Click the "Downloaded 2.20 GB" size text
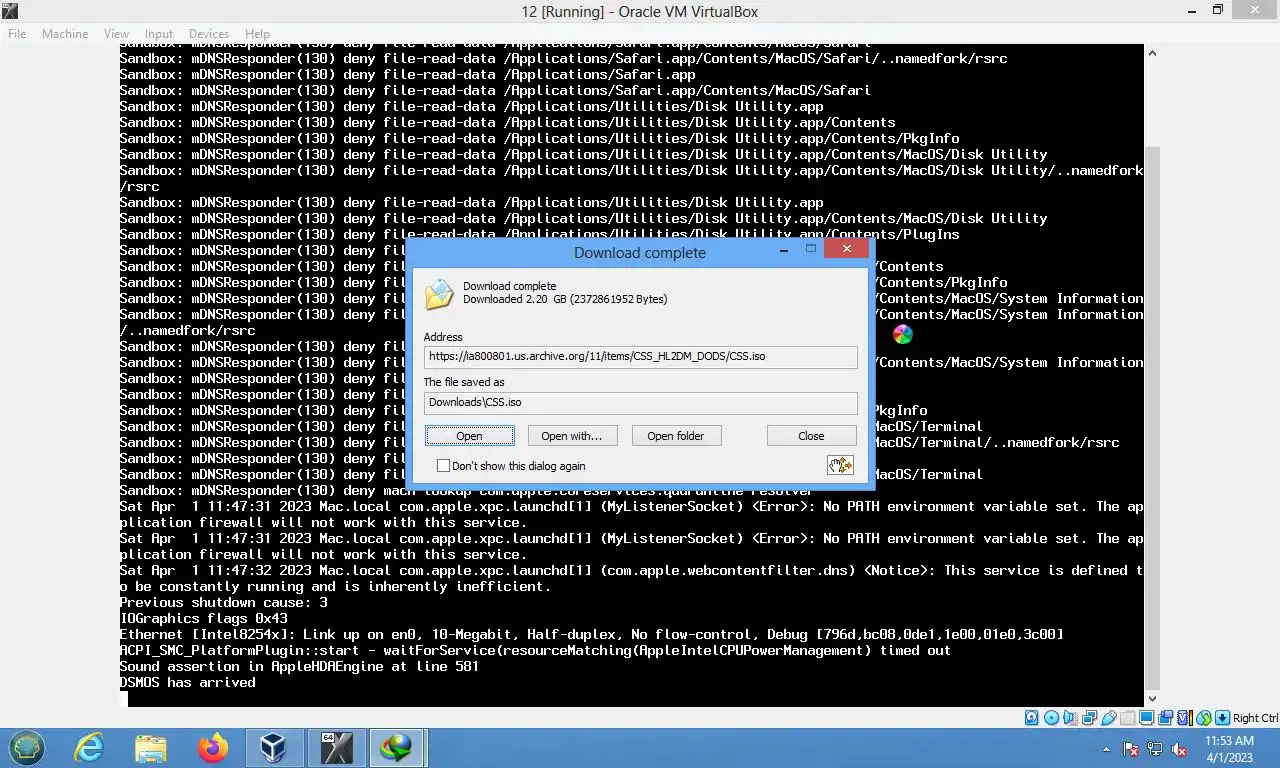Screen dimensions: 1280x768 [x=565, y=299]
